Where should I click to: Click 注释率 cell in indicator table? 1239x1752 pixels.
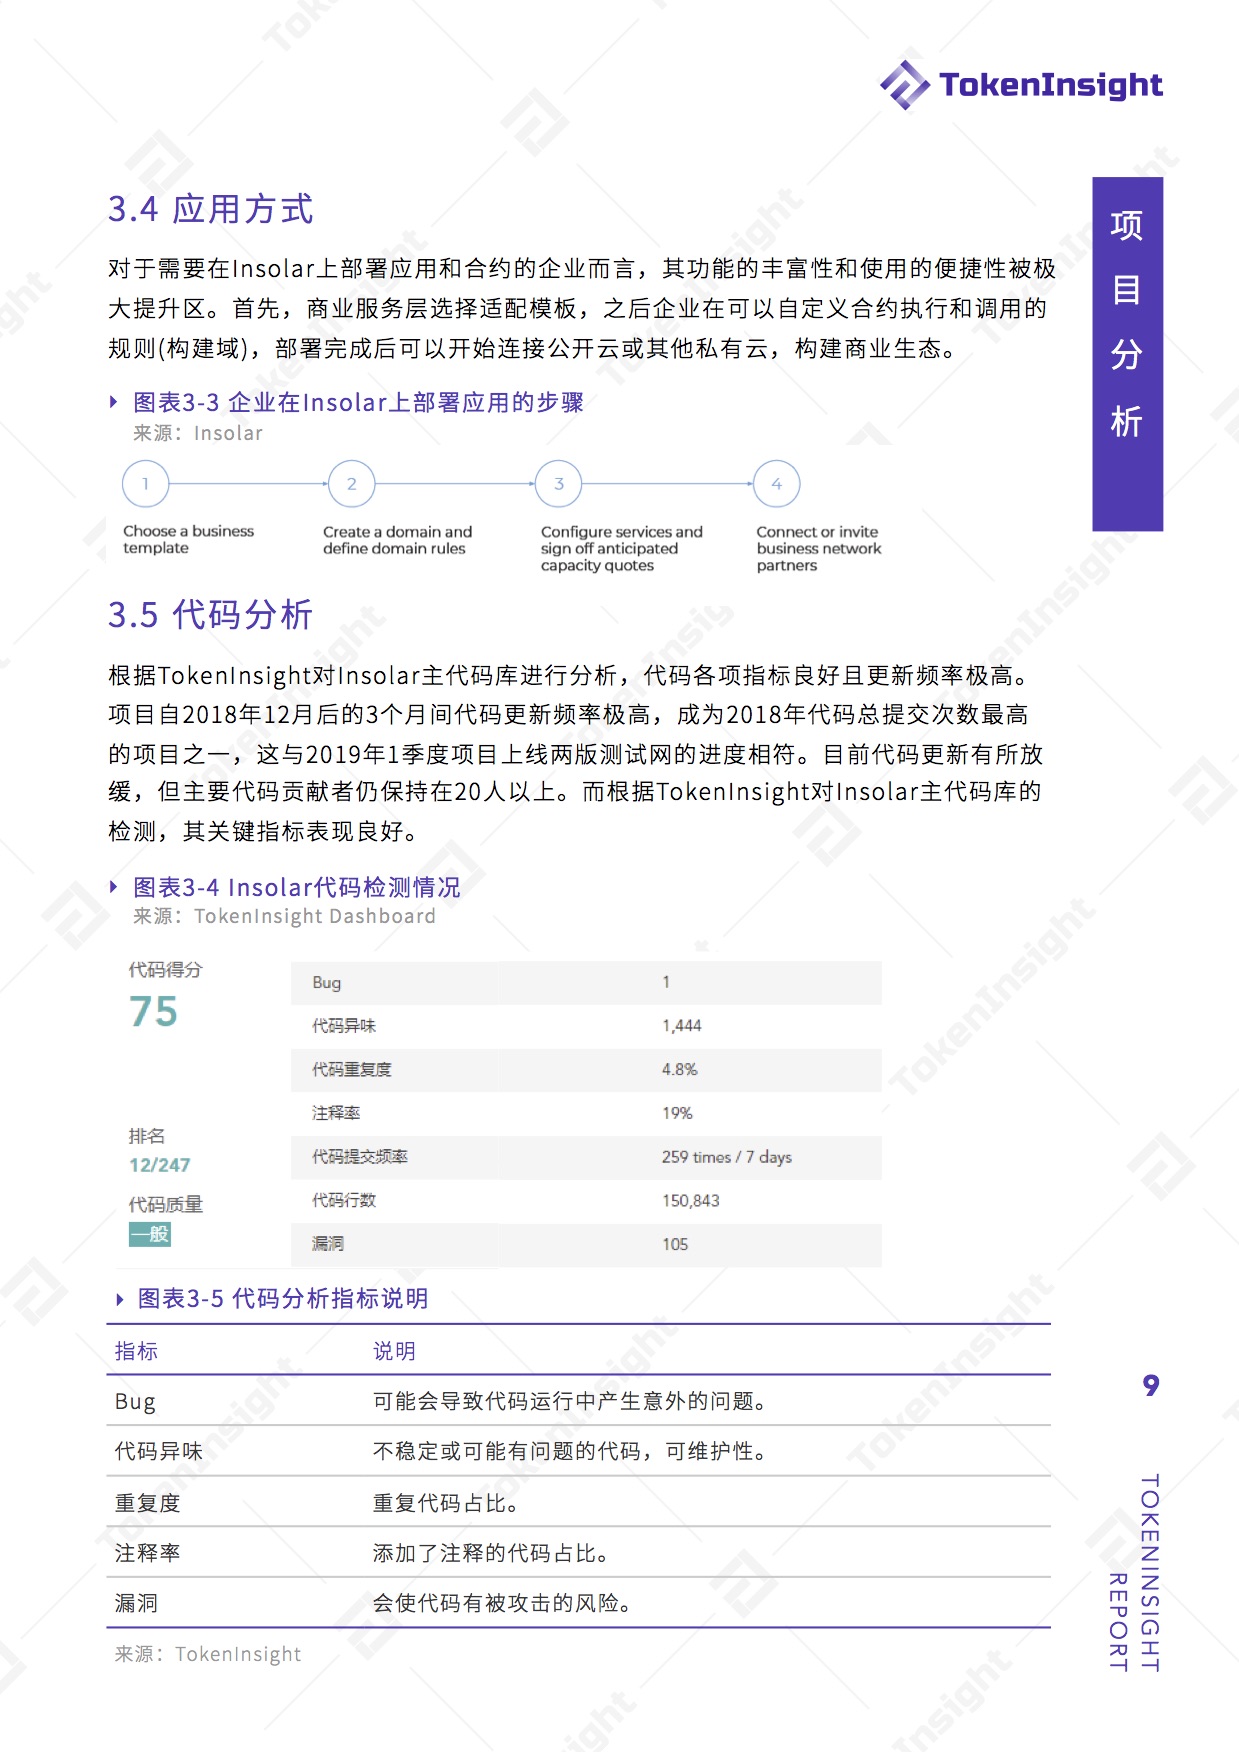[148, 1553]
